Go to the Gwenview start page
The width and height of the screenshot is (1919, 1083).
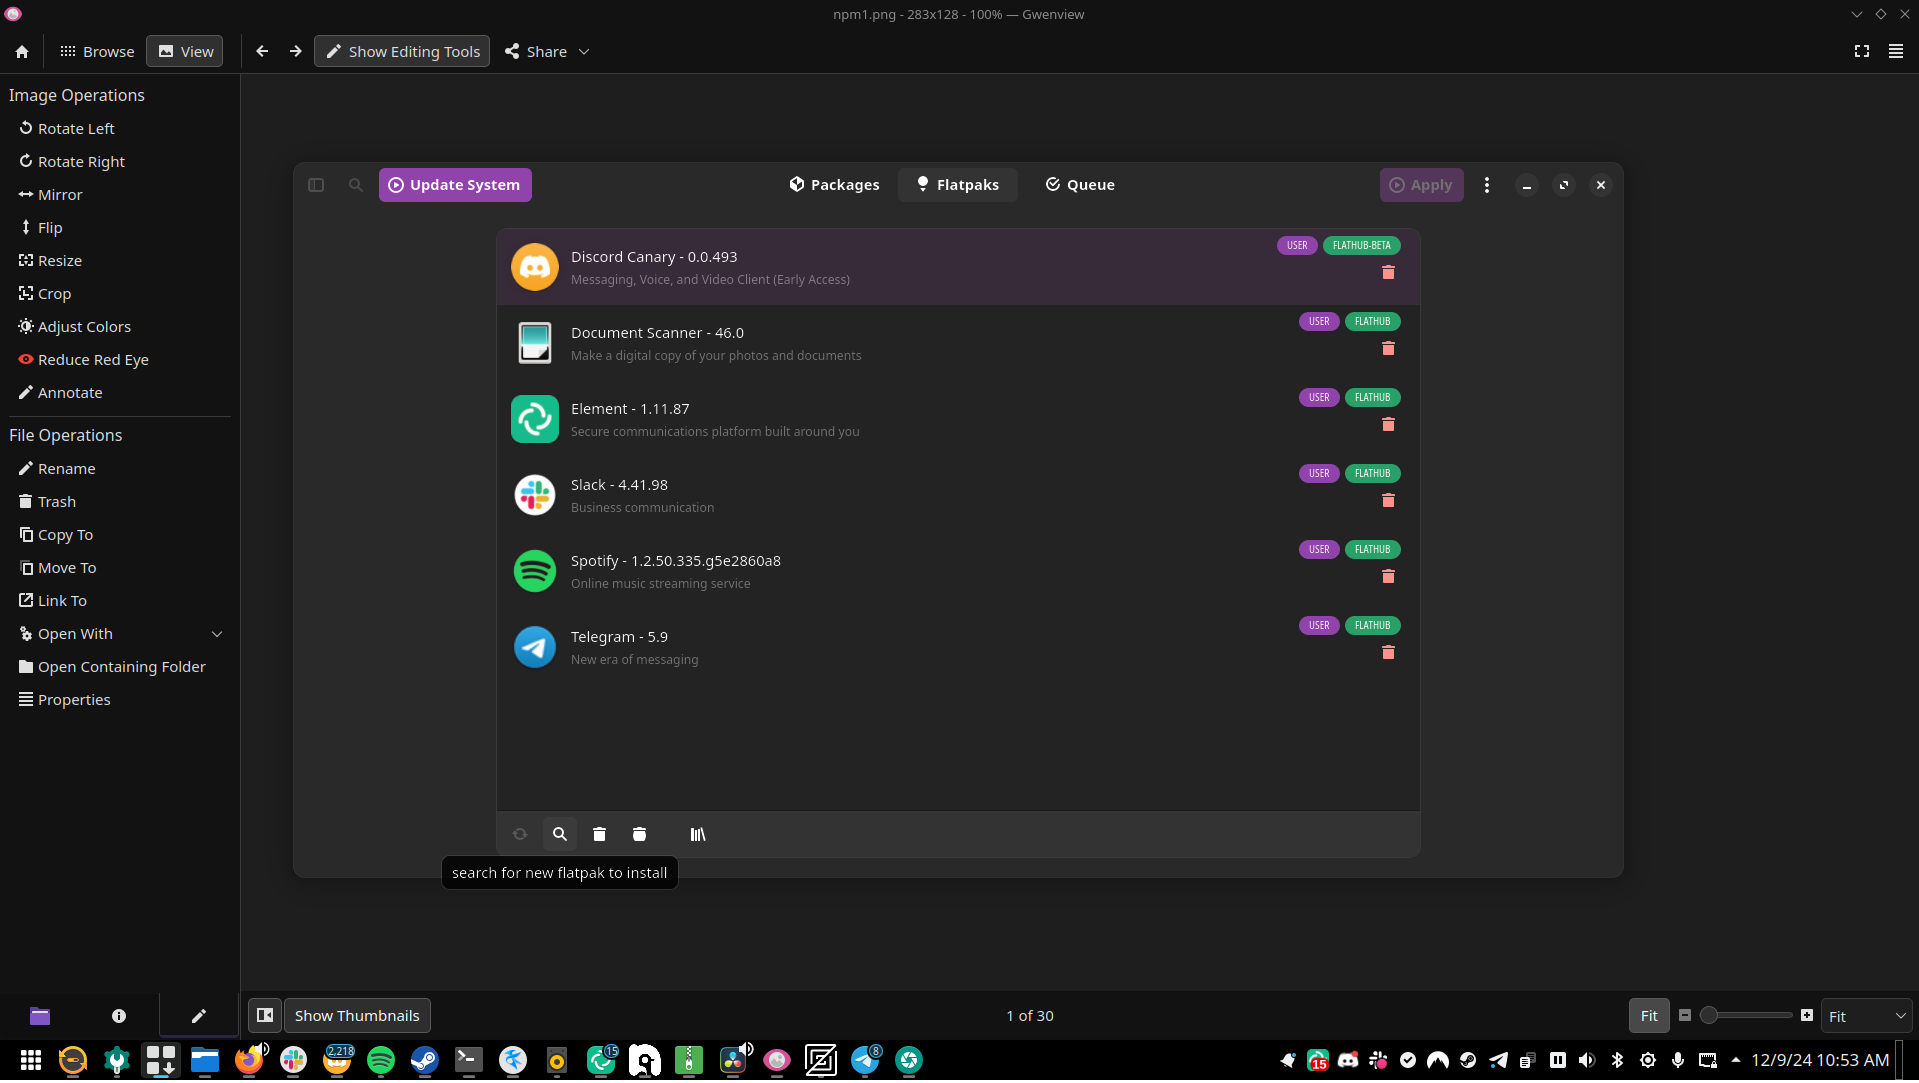coord(22,52)
